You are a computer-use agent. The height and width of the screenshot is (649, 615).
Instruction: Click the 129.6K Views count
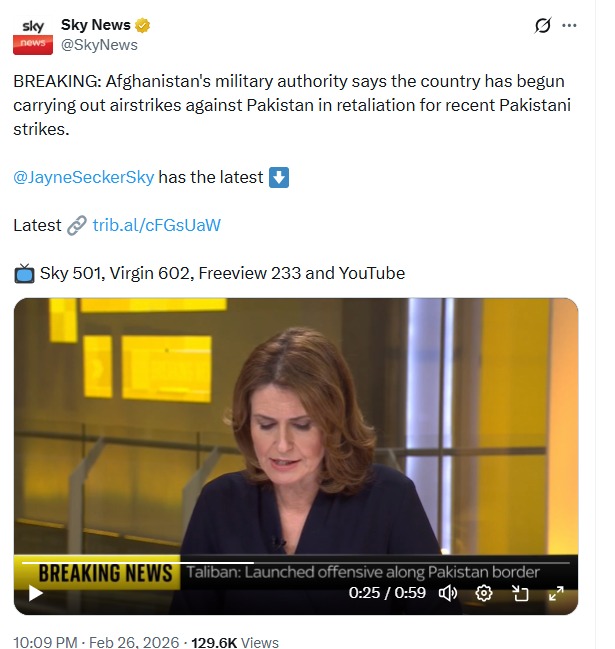[x=235, y=642]
